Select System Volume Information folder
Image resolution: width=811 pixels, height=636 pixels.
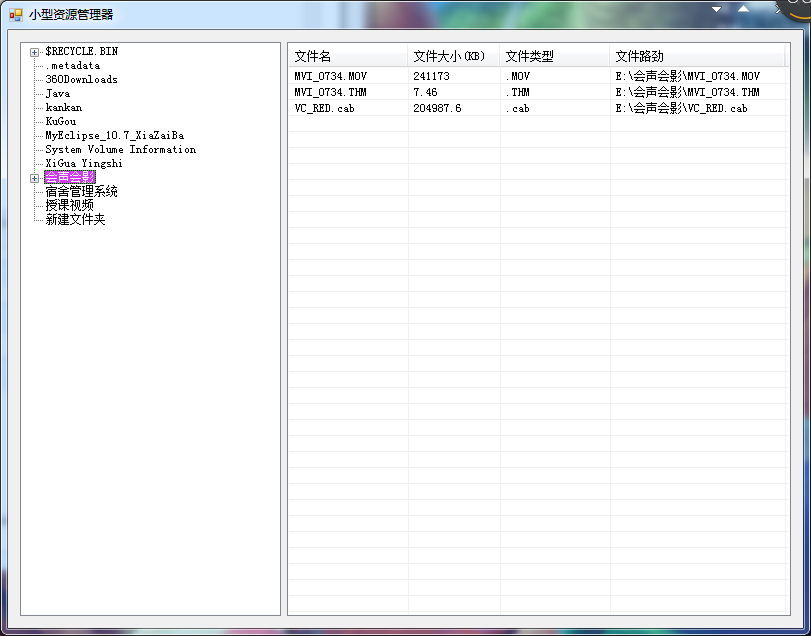(x=121, y=149)
